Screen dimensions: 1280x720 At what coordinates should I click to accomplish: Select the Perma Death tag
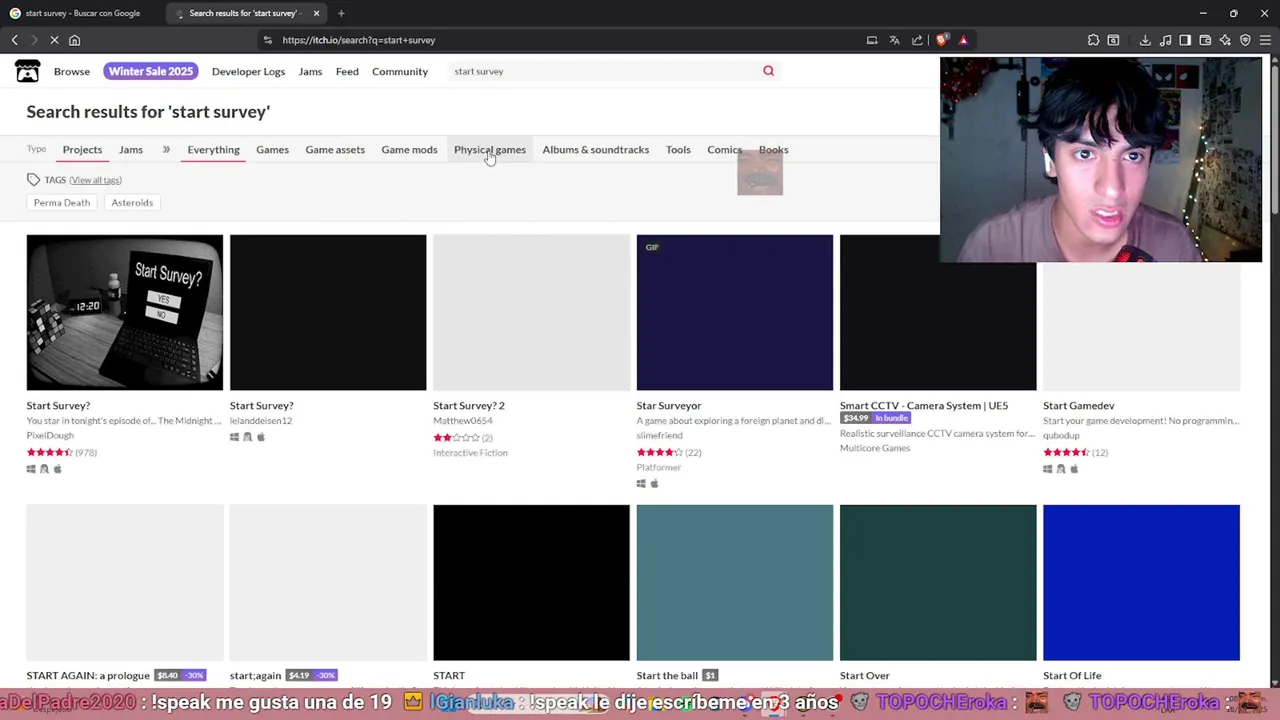click(x=62, y=202)
